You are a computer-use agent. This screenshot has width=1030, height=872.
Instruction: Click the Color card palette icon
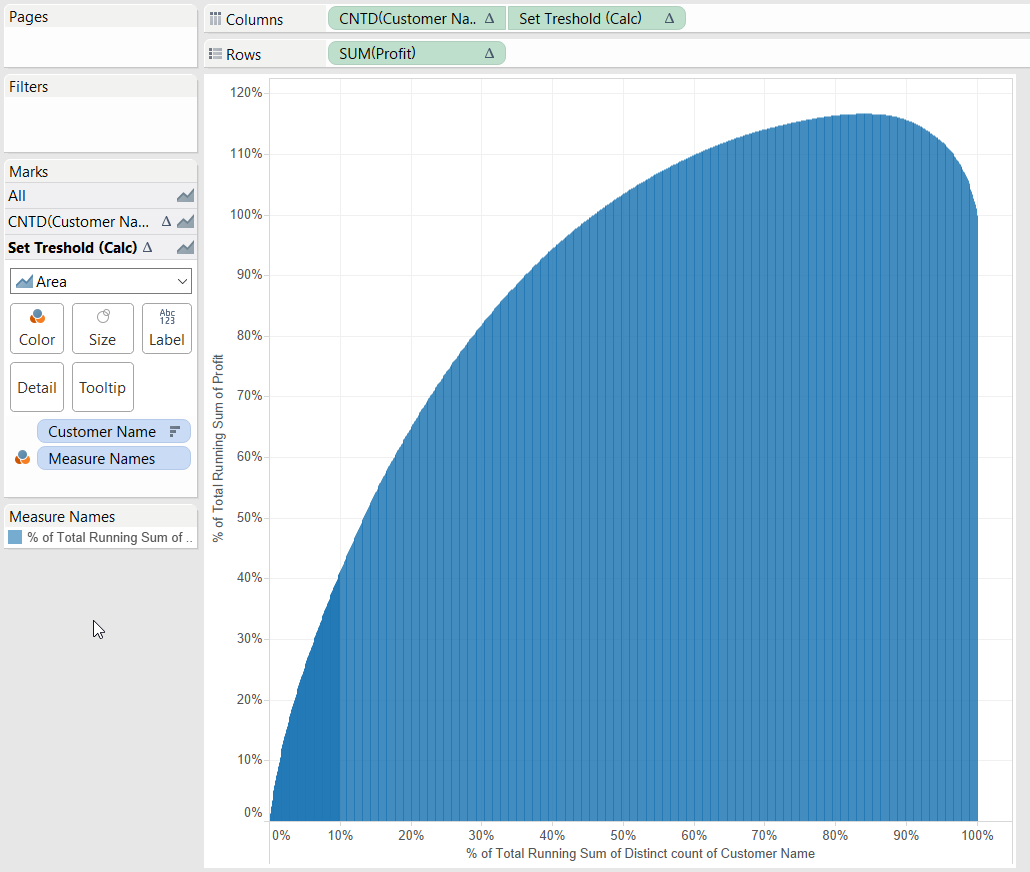pos(37,317)
